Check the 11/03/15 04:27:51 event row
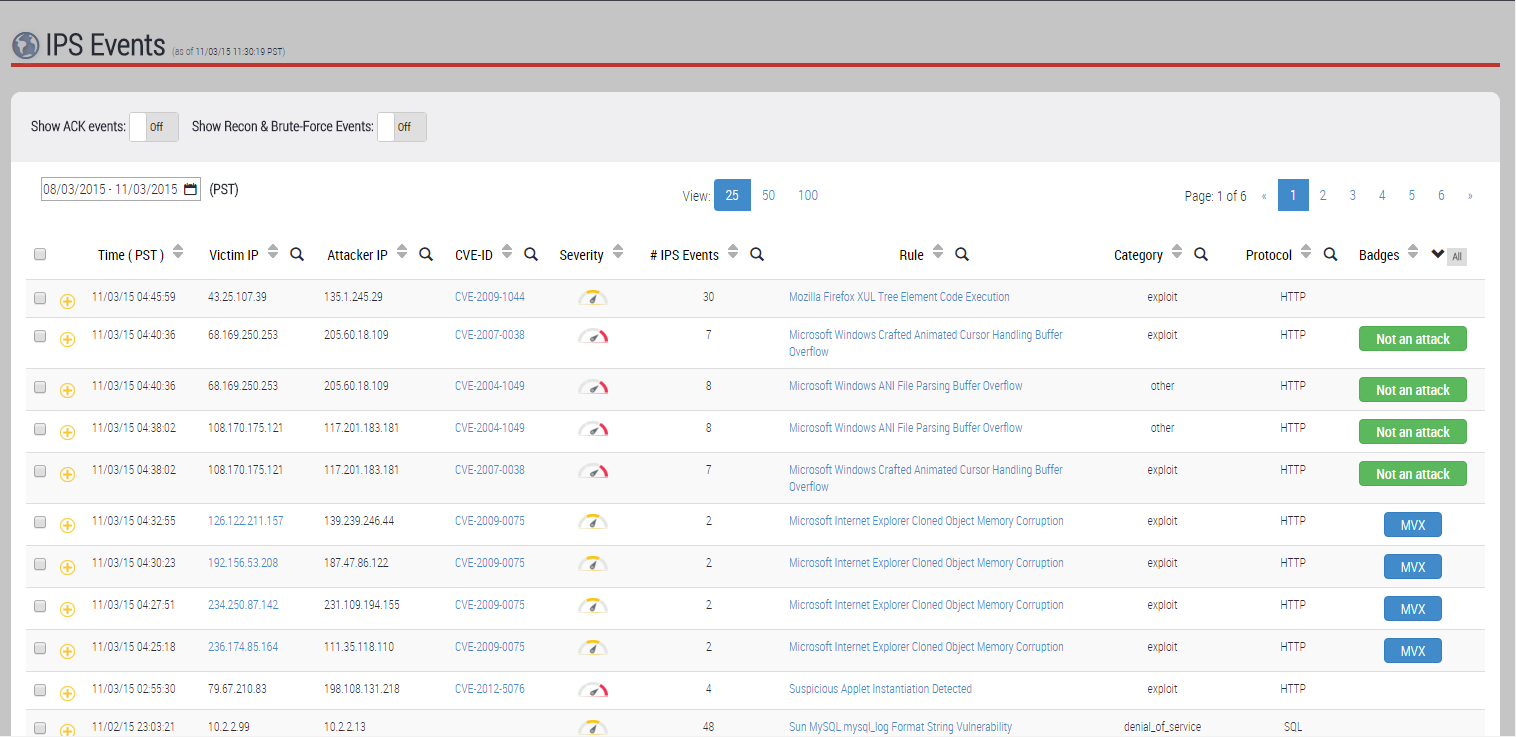This screenshot has height=737, width=1516. pyautogui.click(x=40, y=606)
